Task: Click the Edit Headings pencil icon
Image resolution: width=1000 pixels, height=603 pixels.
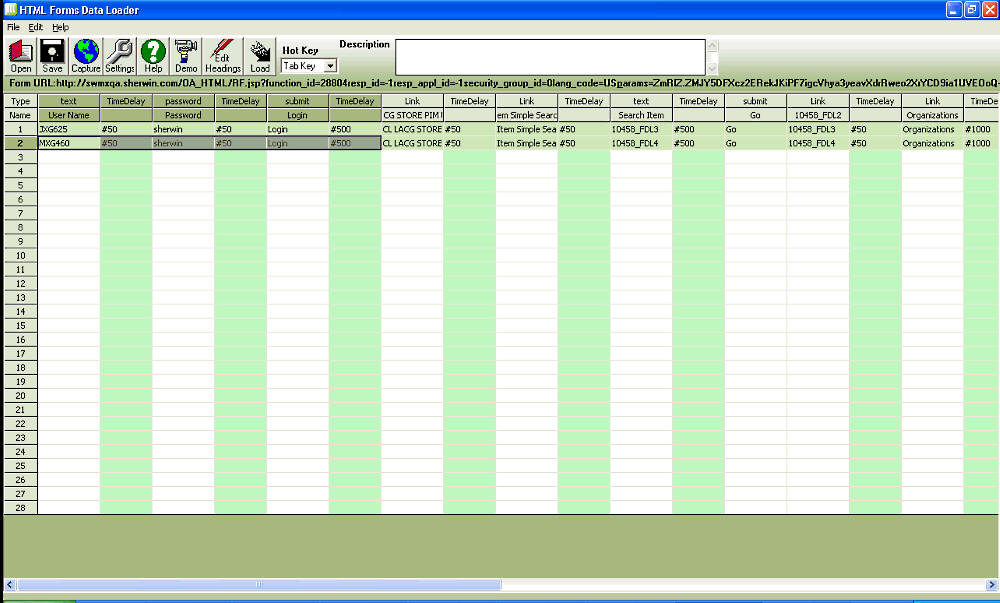Action: [x=223, y=56]
